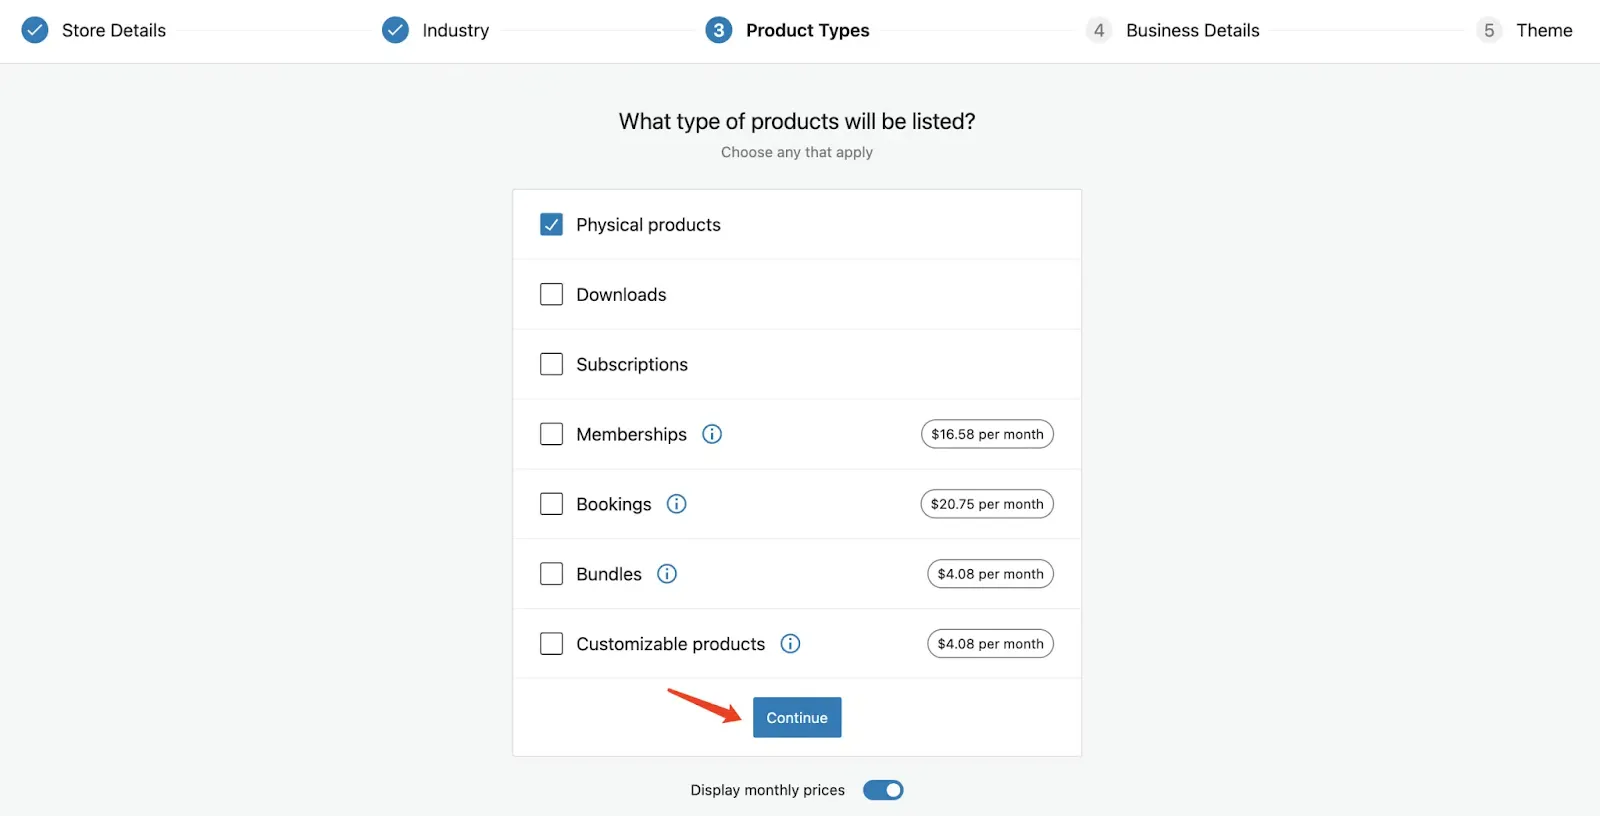Click the Display monthly prices label
1600x816 pixels.
click(767, 790)
